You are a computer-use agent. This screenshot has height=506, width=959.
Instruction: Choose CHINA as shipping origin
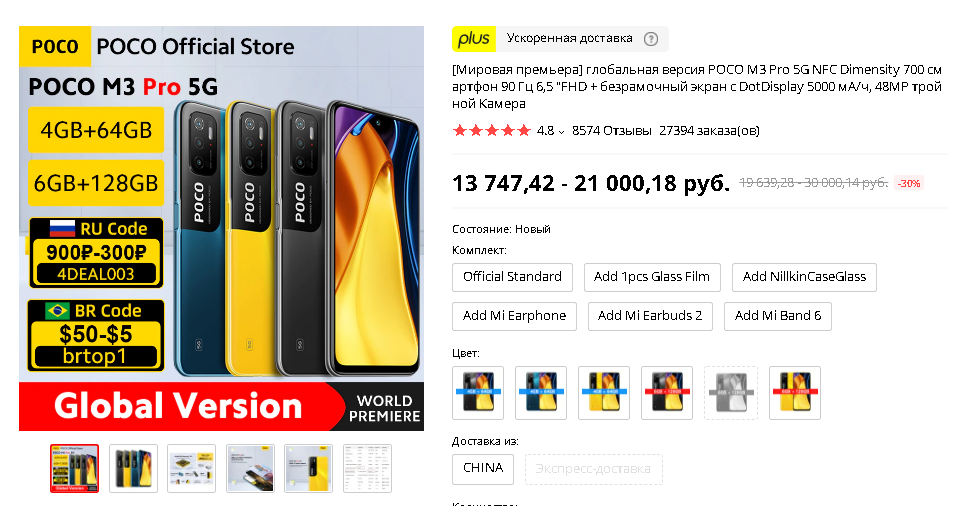(483, 469)
